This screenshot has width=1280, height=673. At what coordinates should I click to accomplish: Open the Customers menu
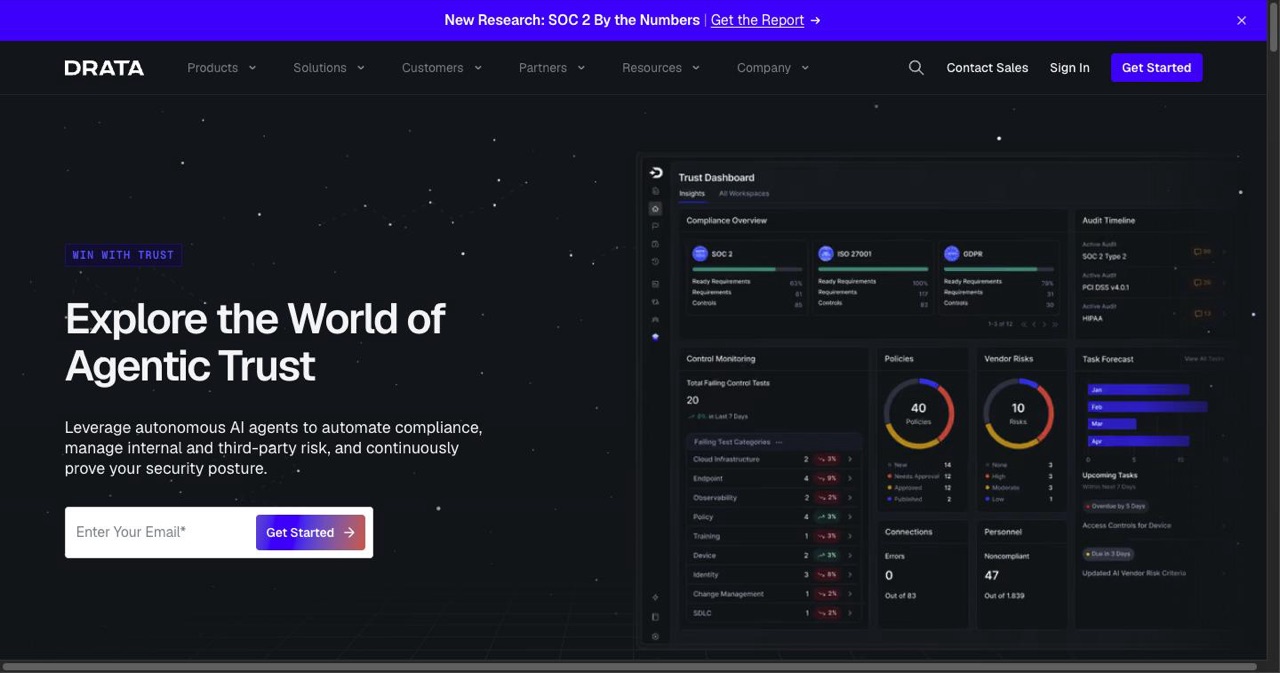(x=442, y=68)
